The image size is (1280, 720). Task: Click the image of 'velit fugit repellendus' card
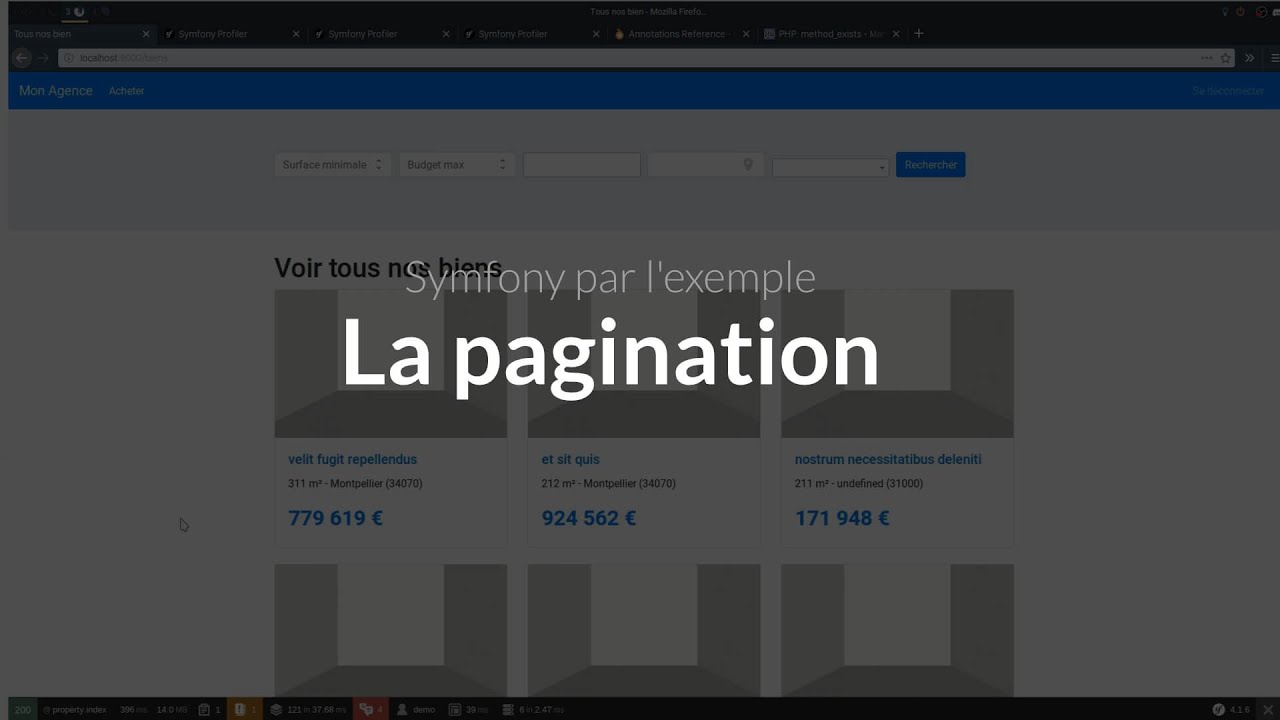(391, 364)
